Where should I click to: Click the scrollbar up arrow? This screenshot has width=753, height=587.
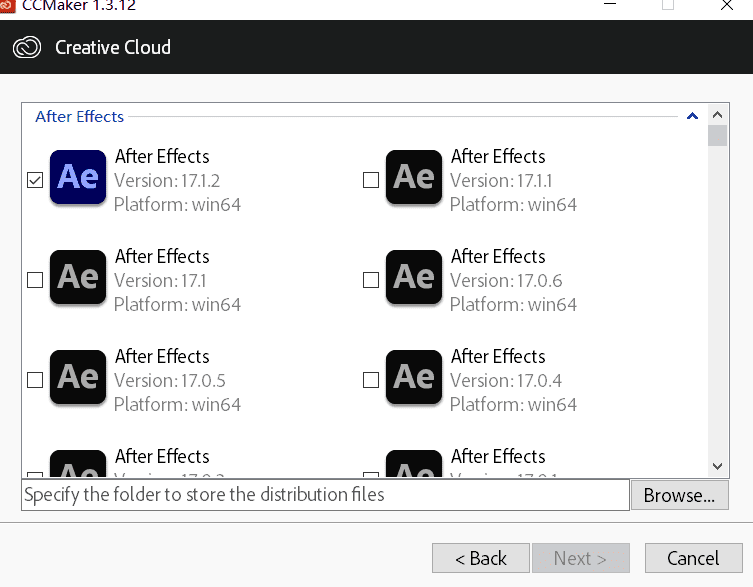coord(717,114)
